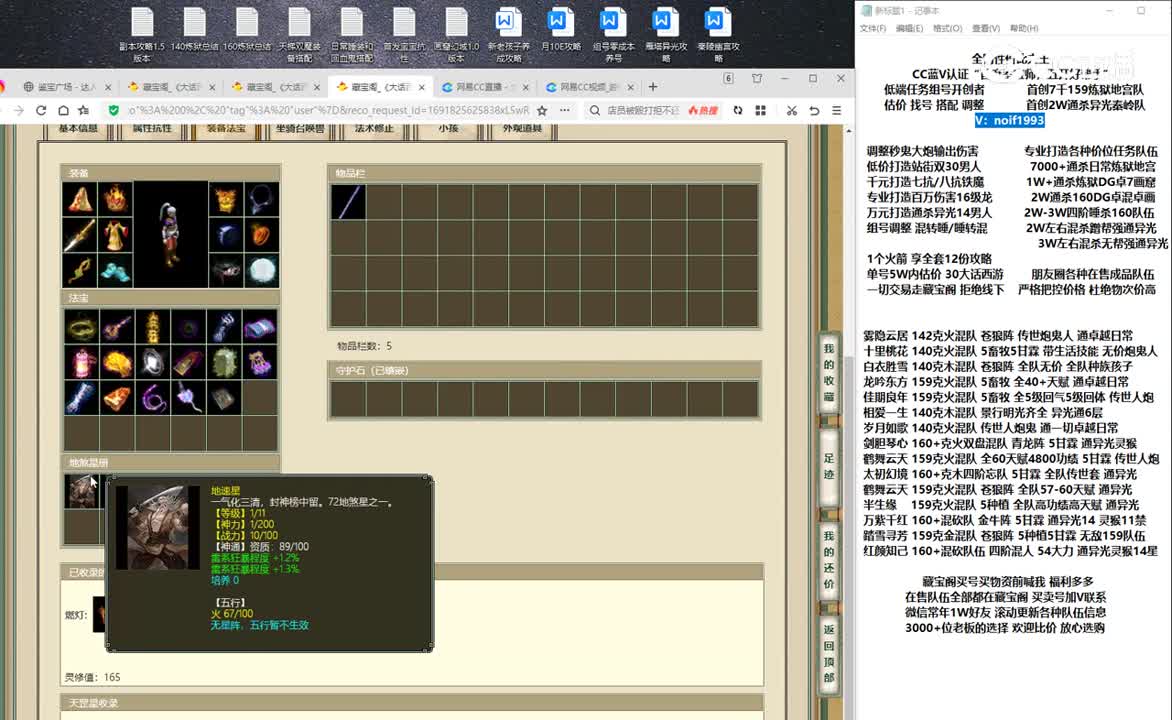The width and height of the screenshot is (1172, 720).
Task: Click the green shield security icon
Action: tap(114, 110)
